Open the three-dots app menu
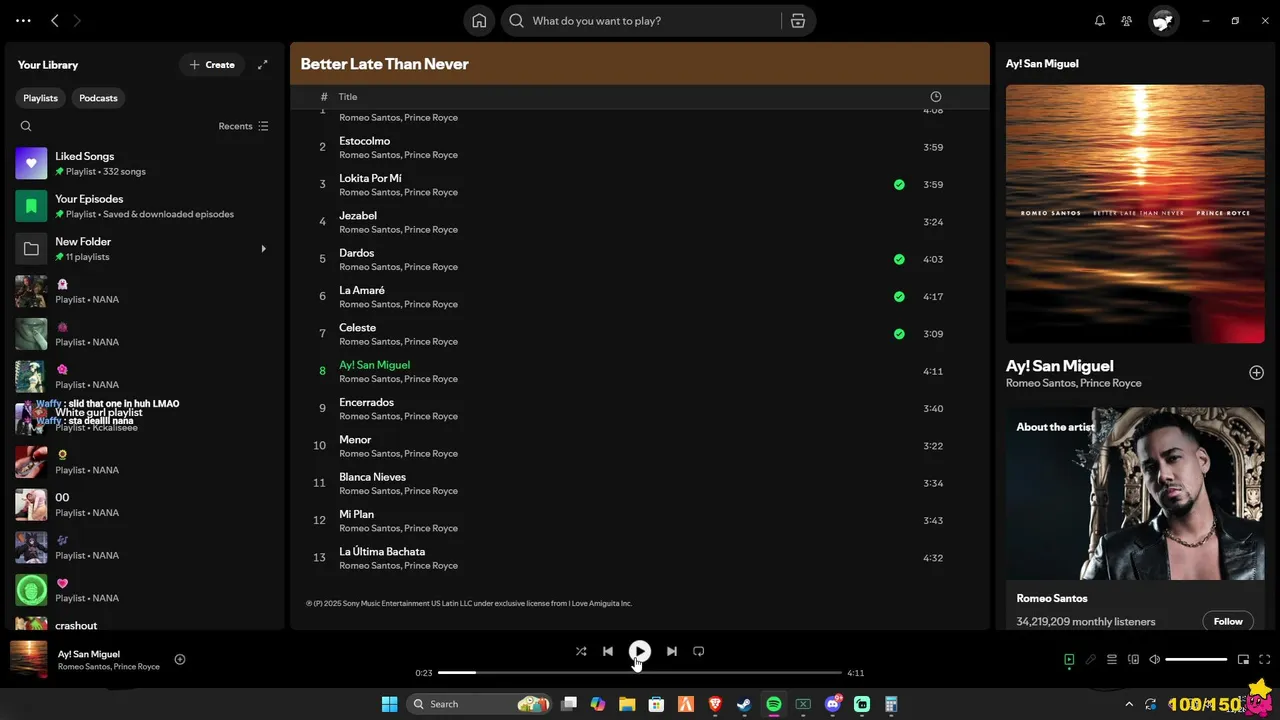This screenshot has height=720, width=1280. (x=23, y=21)
